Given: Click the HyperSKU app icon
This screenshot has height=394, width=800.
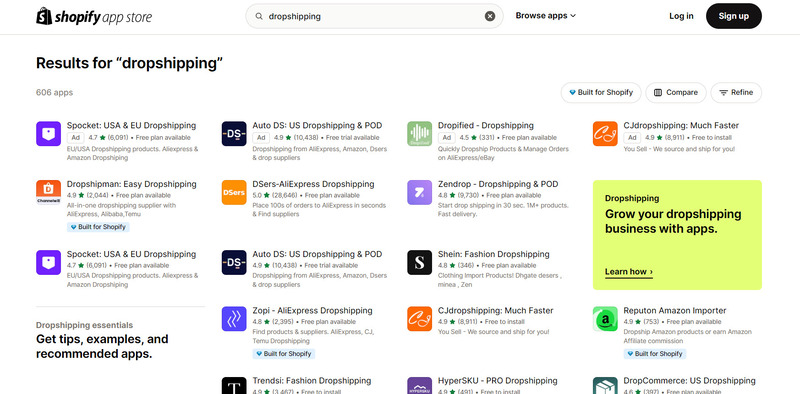Looking at the screenshot, I should 419,386.
